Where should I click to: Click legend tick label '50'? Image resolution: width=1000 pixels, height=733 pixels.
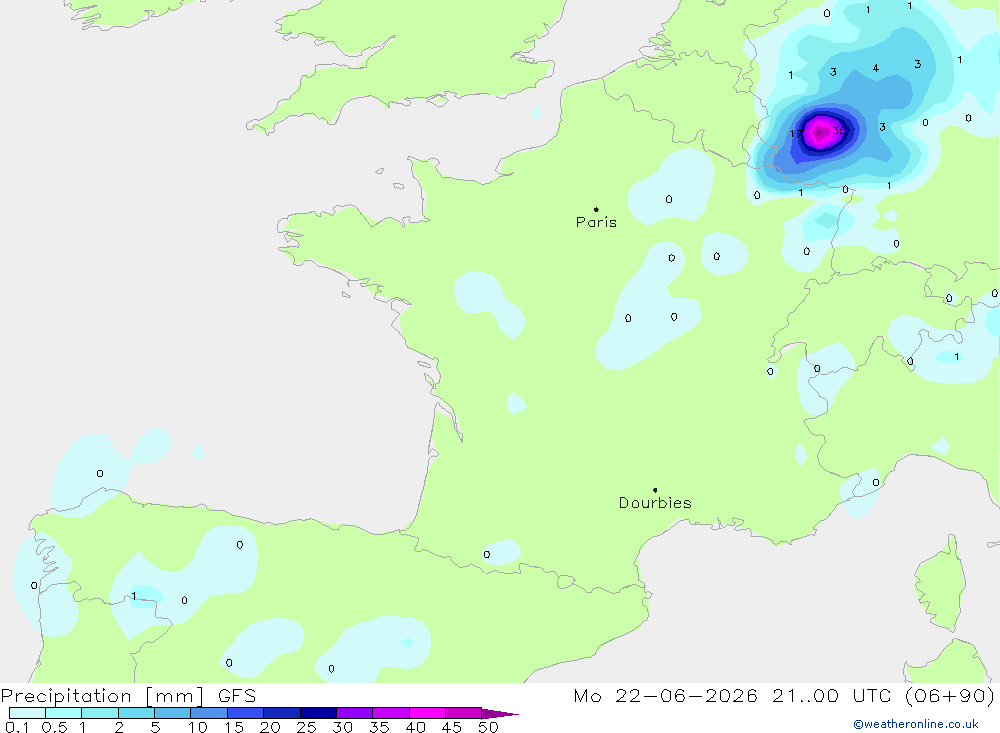click(x=488, y=727)
